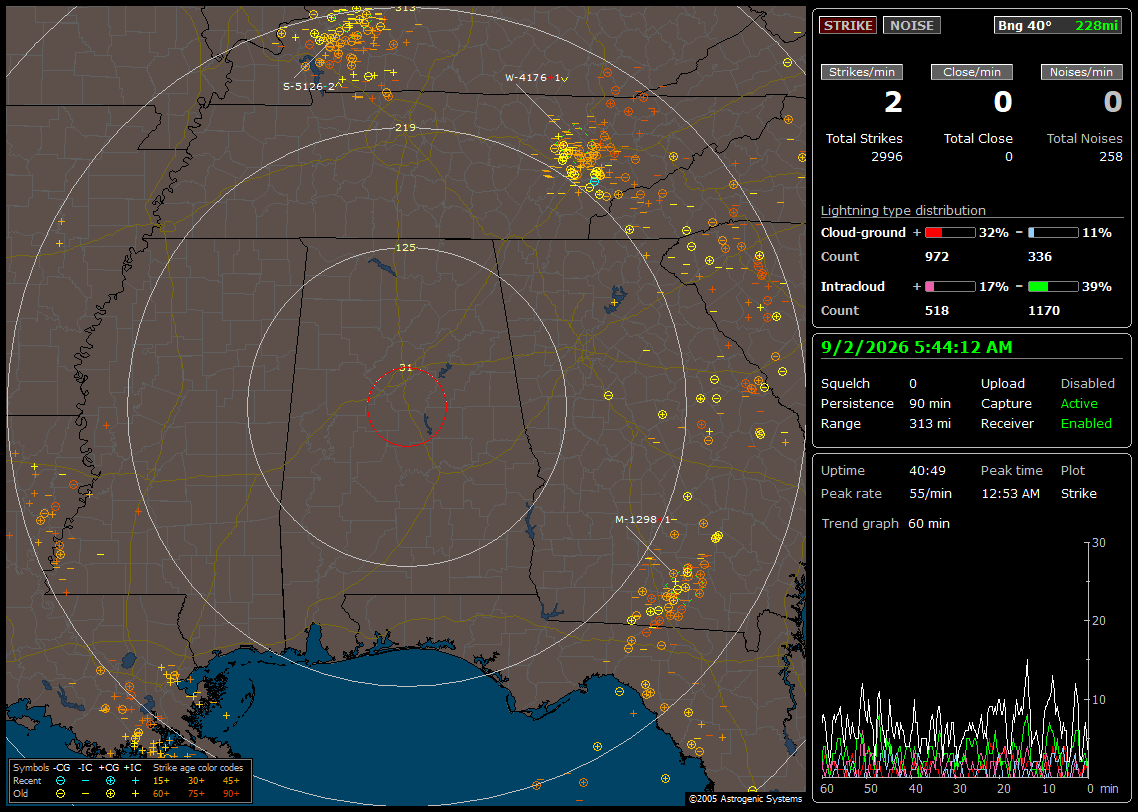
Task: Toggle the Capture Active status
Action: coord(1078,403)
